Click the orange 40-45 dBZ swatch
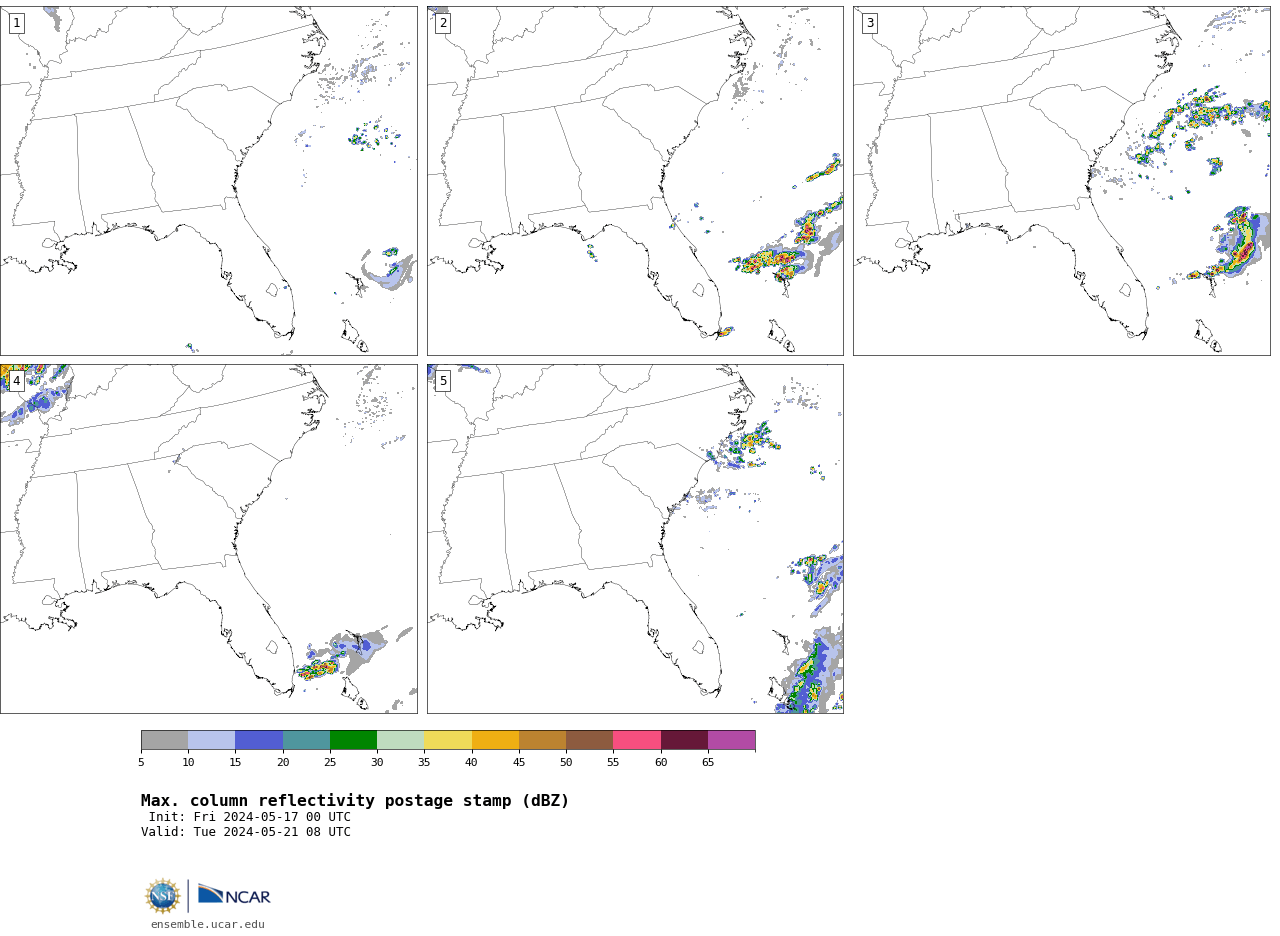Screen dimensions: 1280x936 click(x=495, y=740)
